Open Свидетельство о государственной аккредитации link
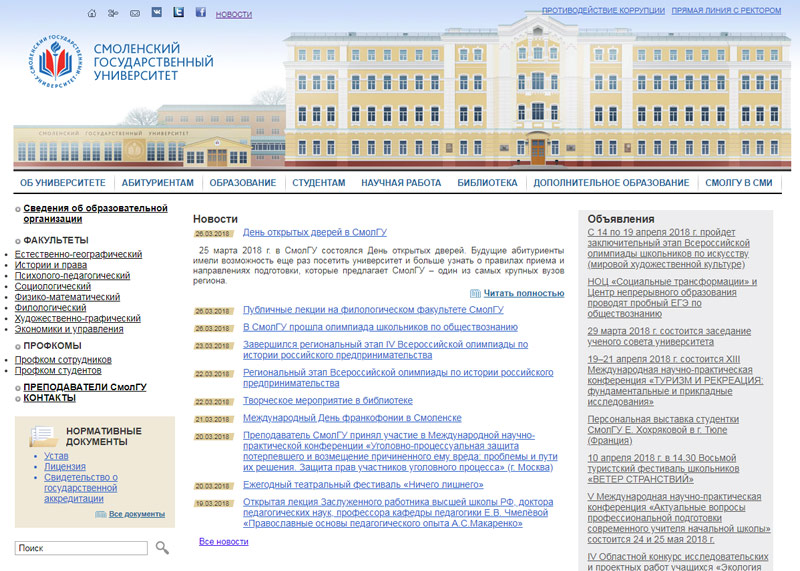Screen dimensions: 800x571 click(x=81, y=488)
